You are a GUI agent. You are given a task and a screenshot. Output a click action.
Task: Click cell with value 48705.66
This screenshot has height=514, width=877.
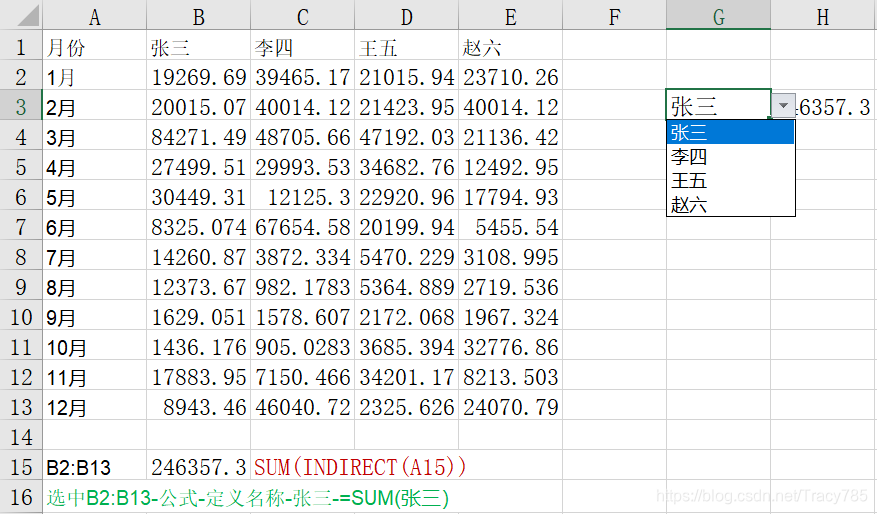point(303,136)
